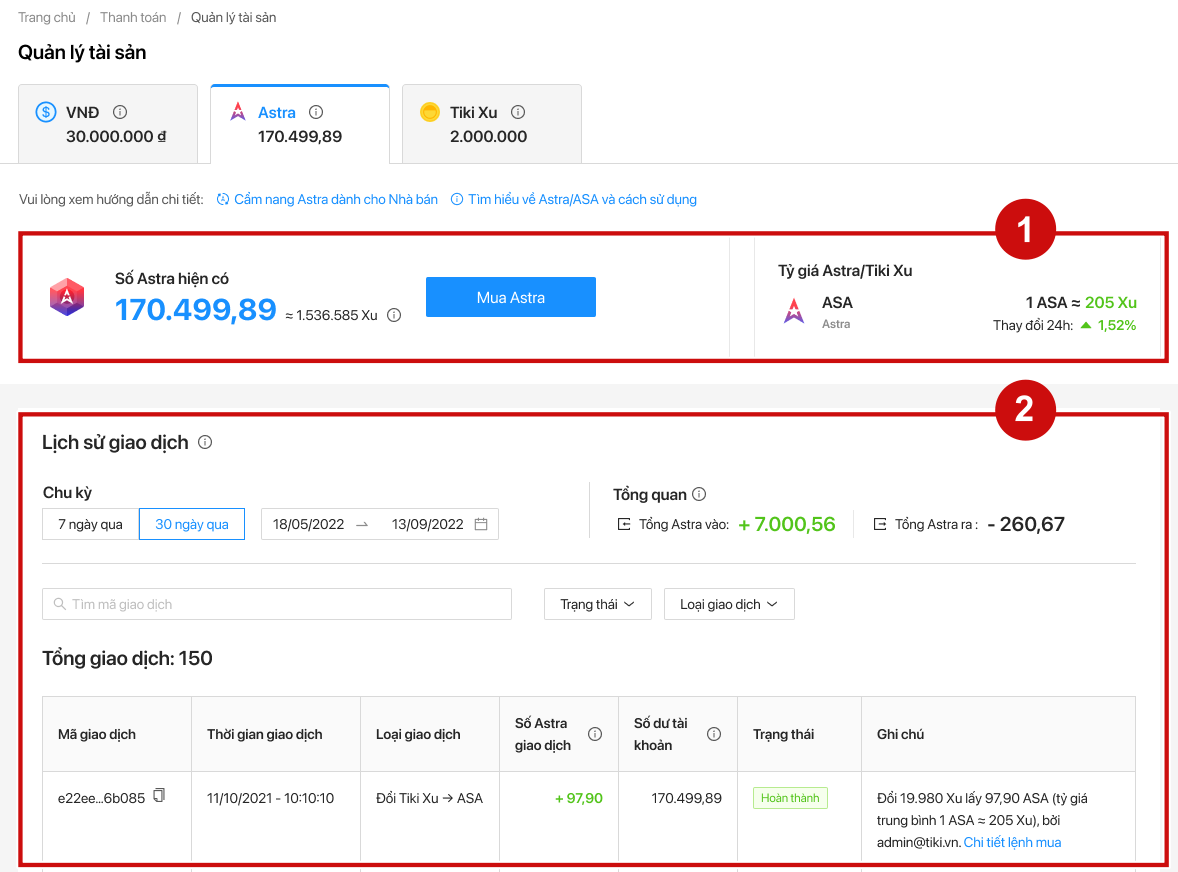Click the Mua Astra button
The image size is (1178, 872).
click(x=511, y=297)
